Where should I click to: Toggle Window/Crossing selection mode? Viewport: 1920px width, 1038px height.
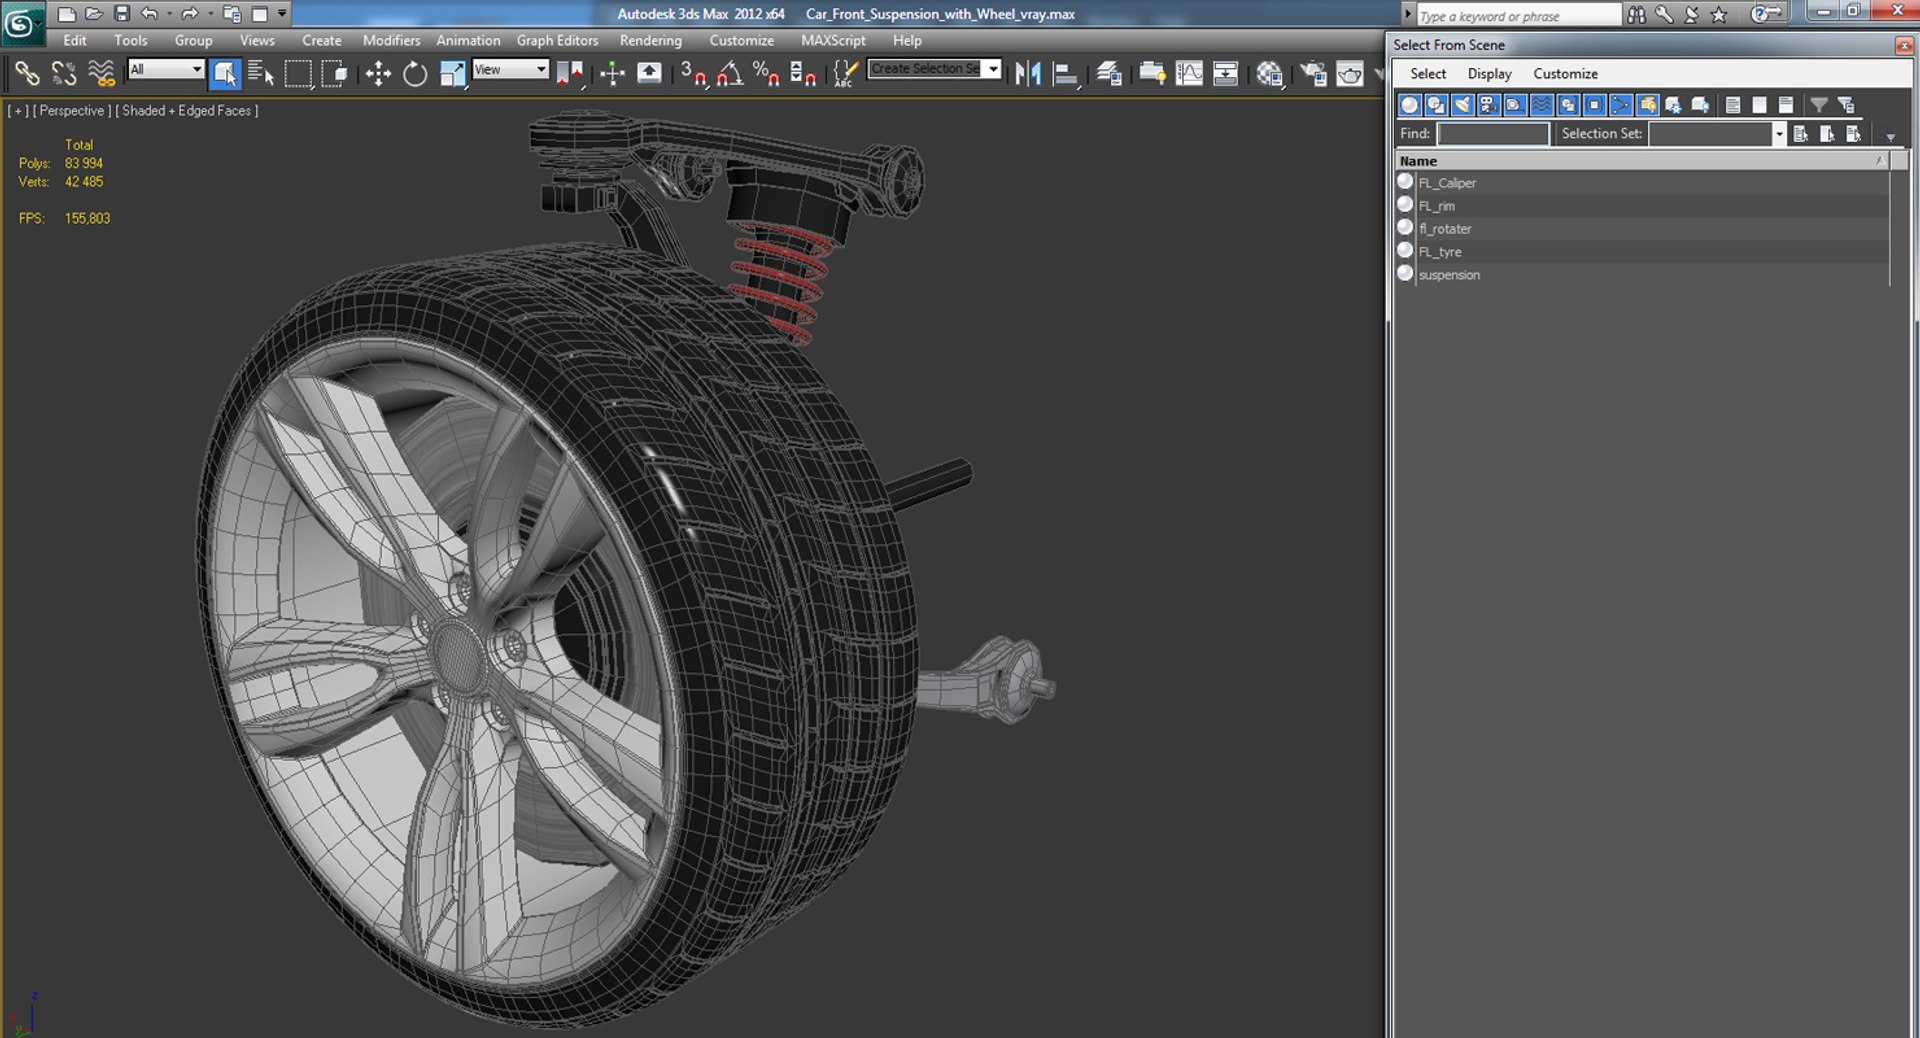click(x=335, y=73)
